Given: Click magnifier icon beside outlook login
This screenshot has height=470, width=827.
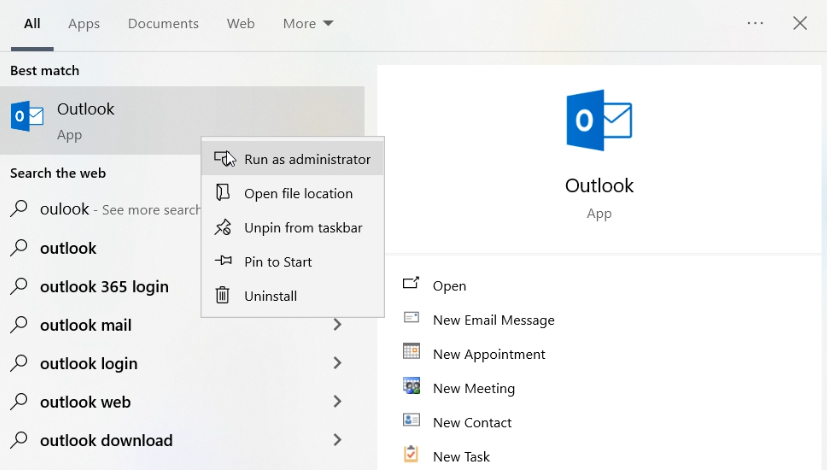Looking at the screenshot, I should [19, 362].
